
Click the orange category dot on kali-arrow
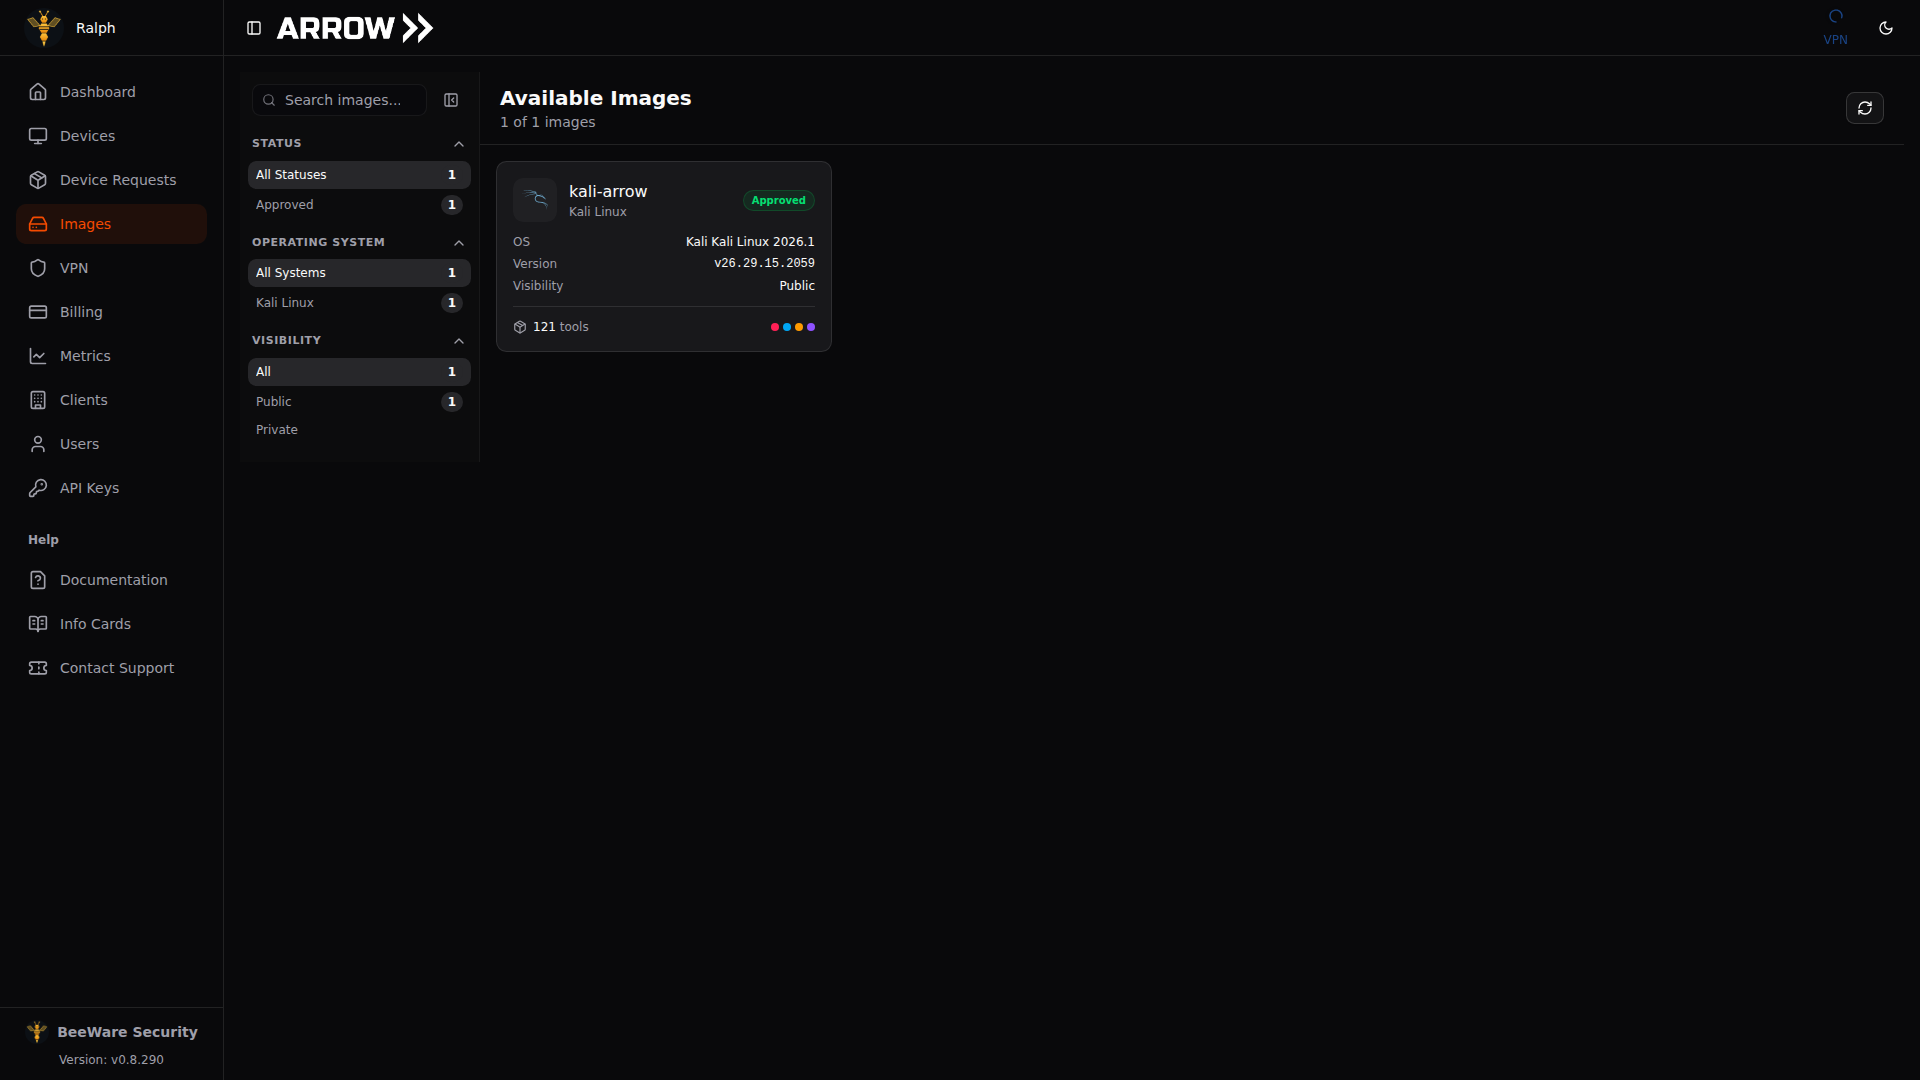(799, 327)
